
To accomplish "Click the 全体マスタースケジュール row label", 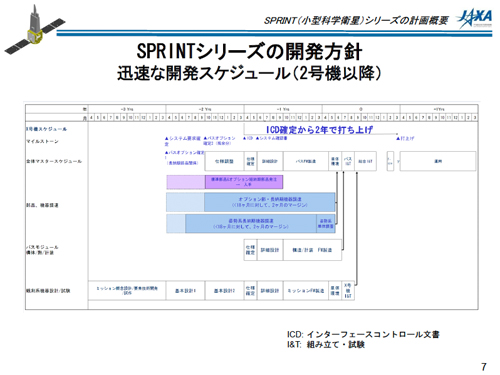I will click(54, 161).
